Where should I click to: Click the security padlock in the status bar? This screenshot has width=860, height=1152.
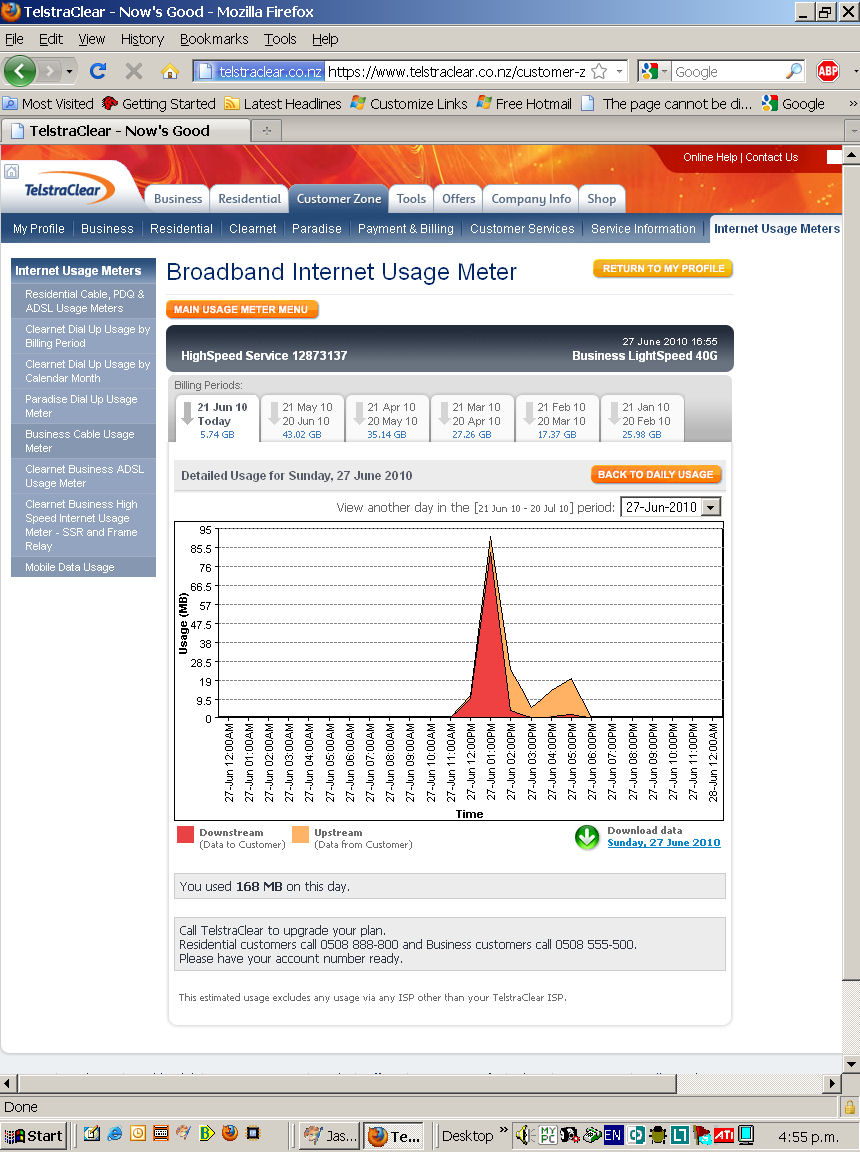pyautogui.click(x=849, y=1106)
